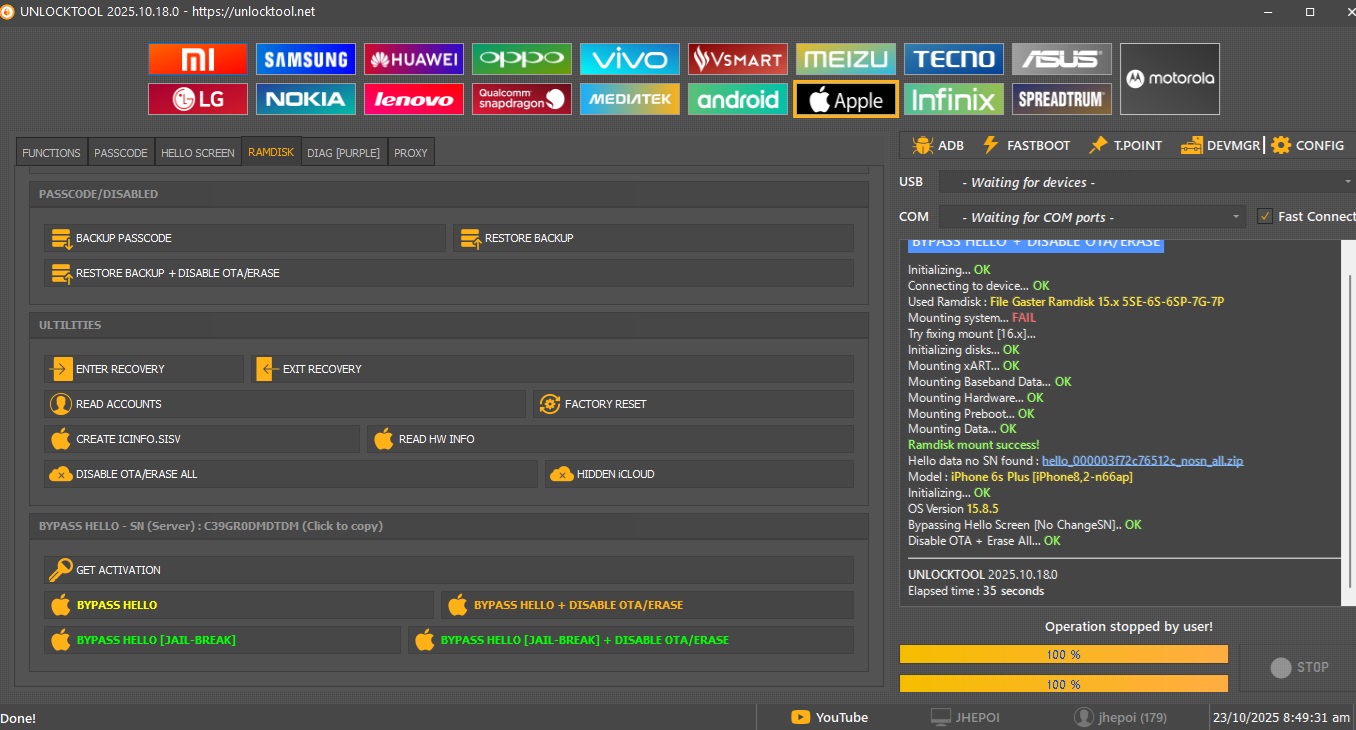Switch to the PASSCODE tab
1356x730 pixels.
[x=121, y=153]
